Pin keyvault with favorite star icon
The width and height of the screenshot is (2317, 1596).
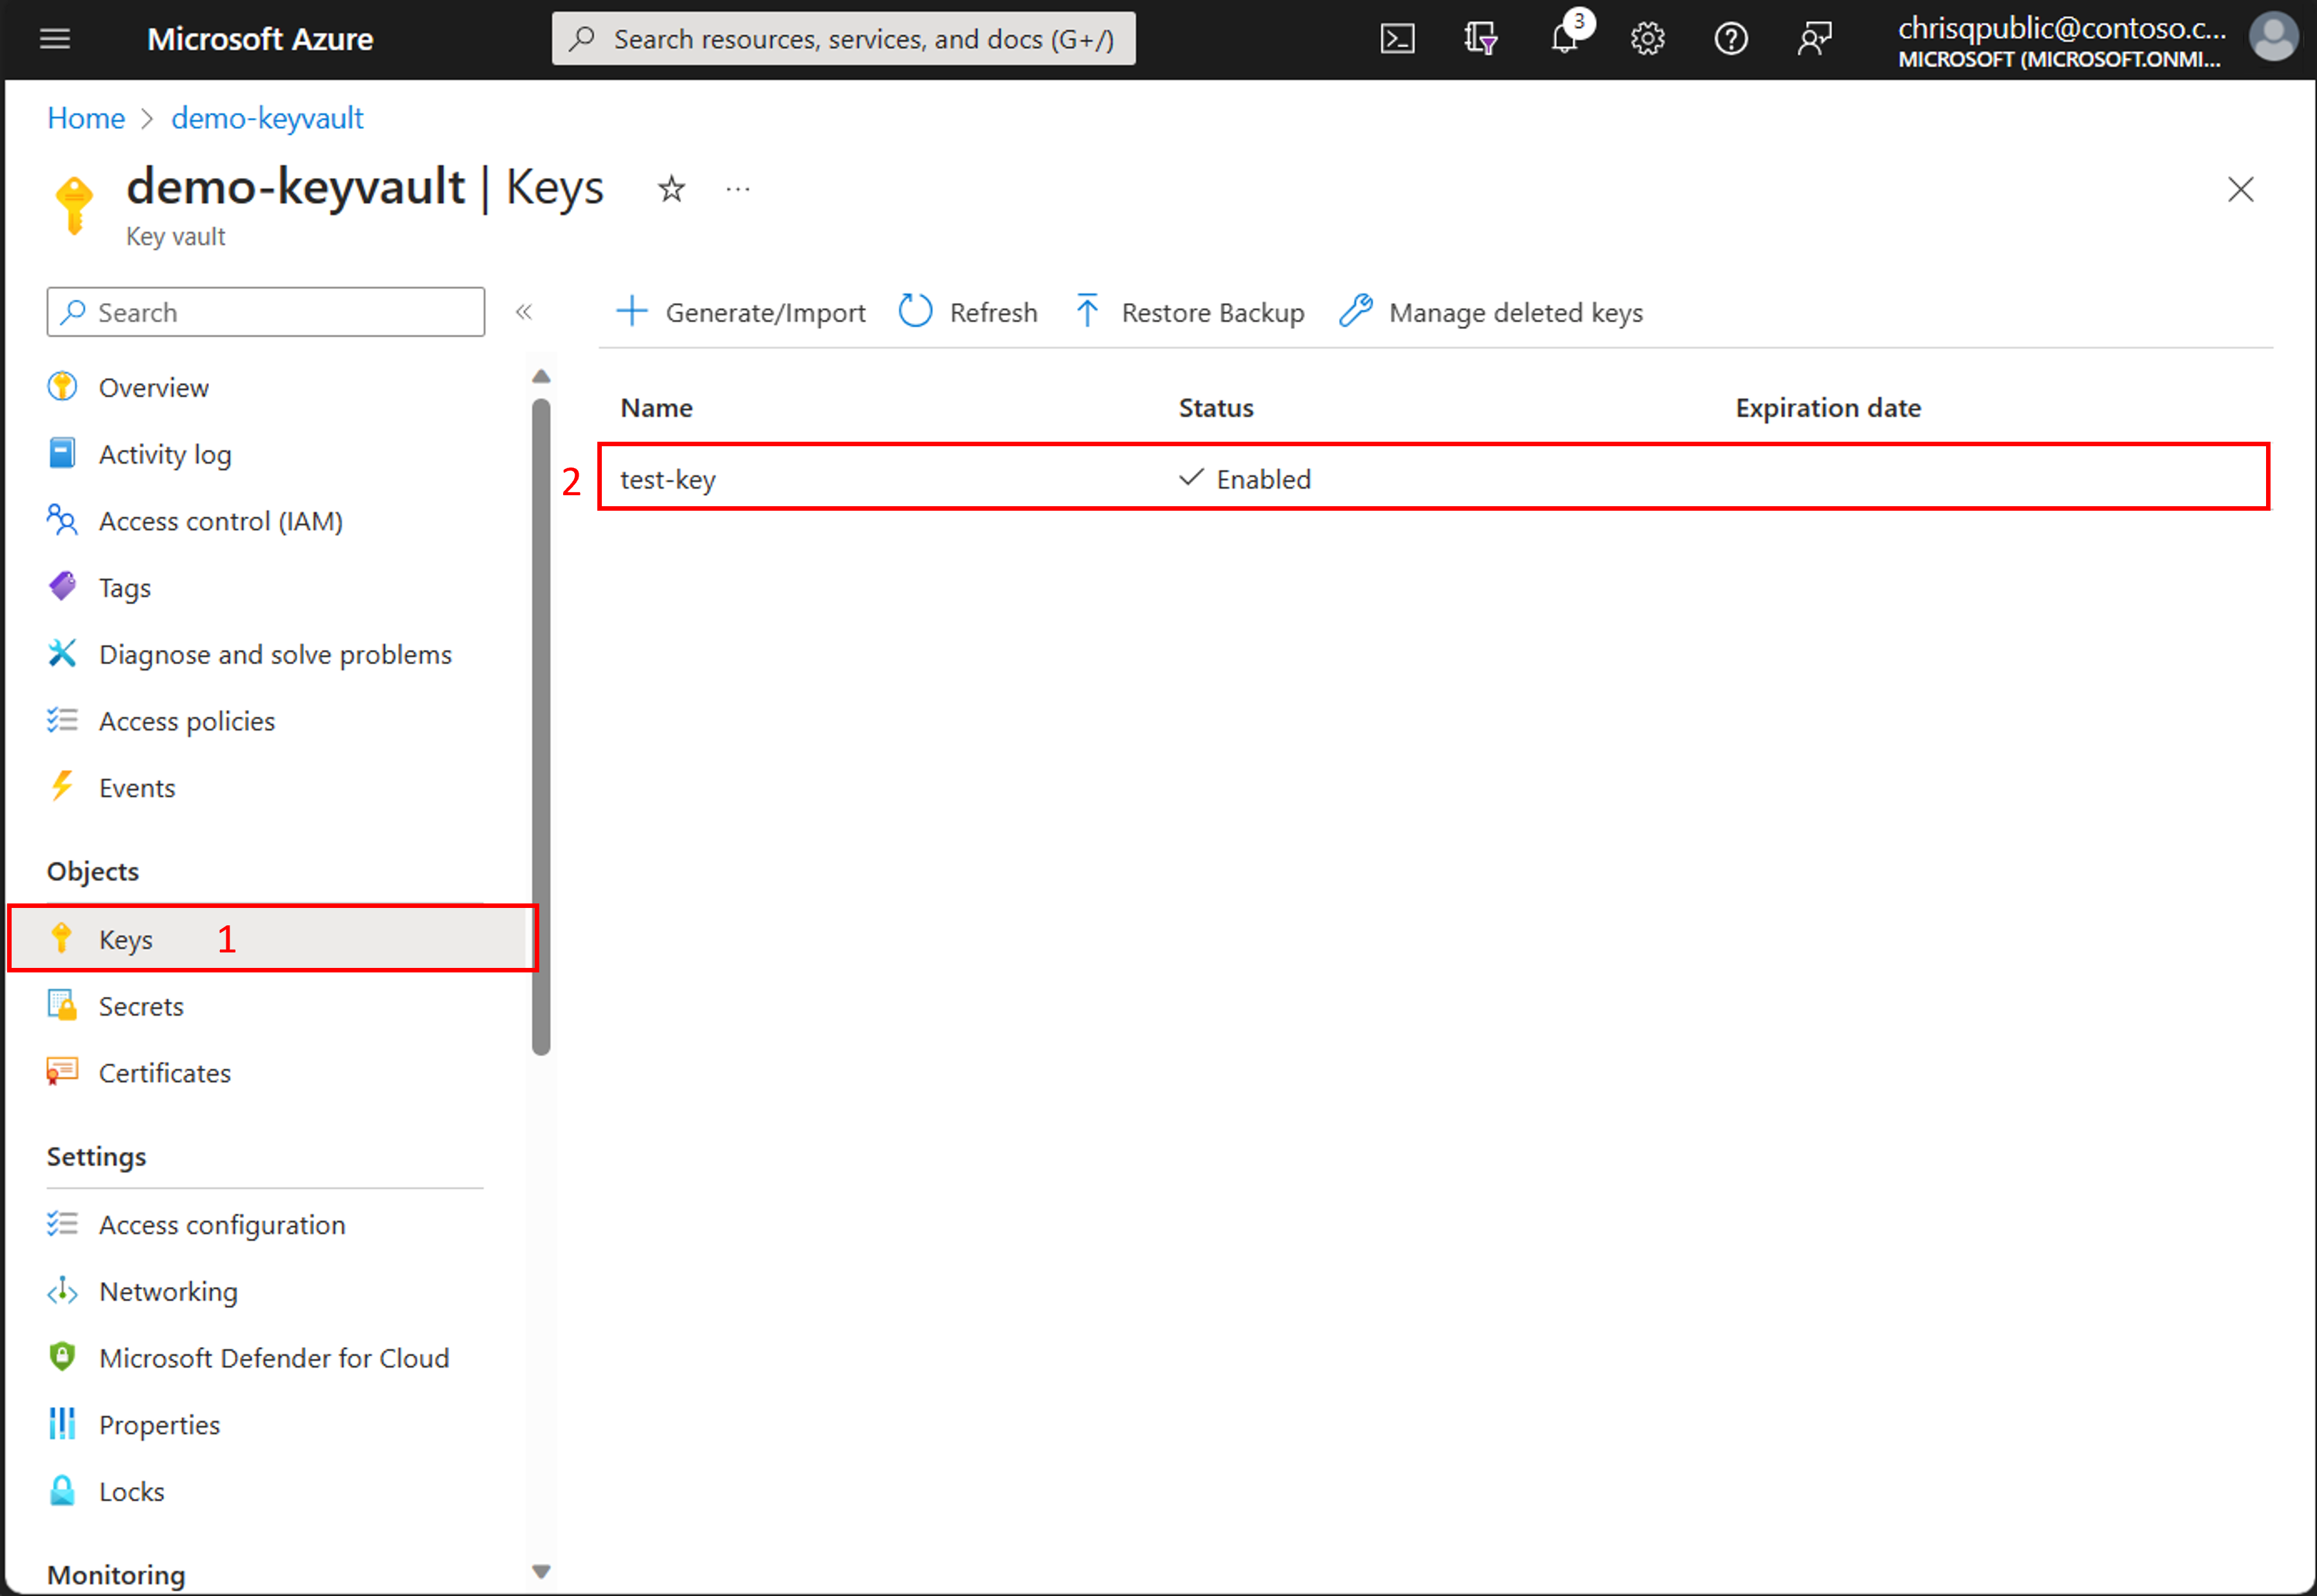click(x=671, y=189)
